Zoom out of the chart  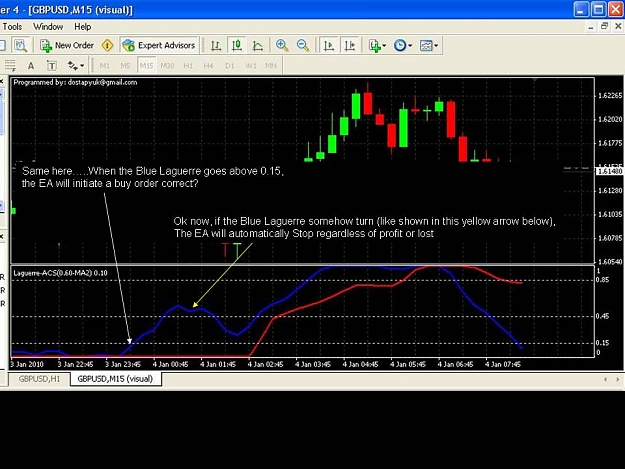pyautogui.click(x=303, y=45)
